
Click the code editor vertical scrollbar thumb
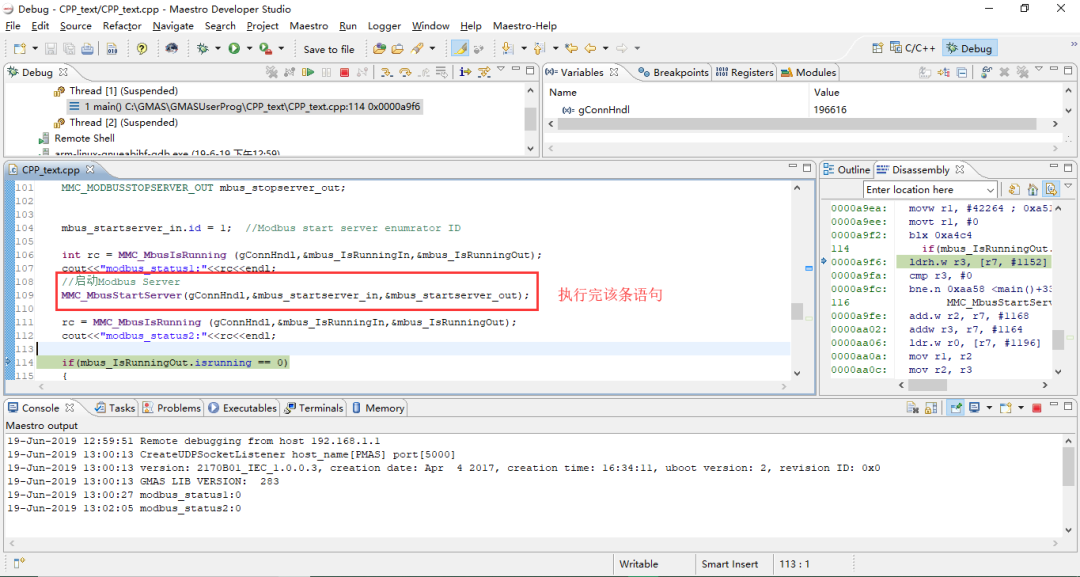pyautogui.click(x=797, y=312)
